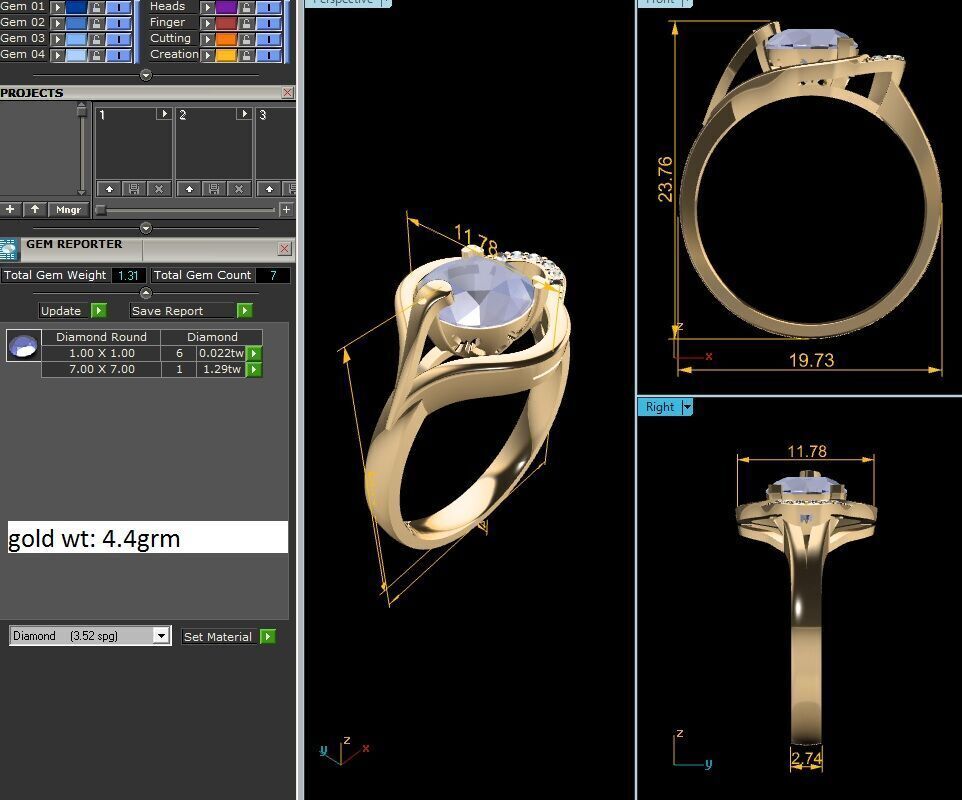Toggle lock on Gem 03 layer

tap(96, 39)
